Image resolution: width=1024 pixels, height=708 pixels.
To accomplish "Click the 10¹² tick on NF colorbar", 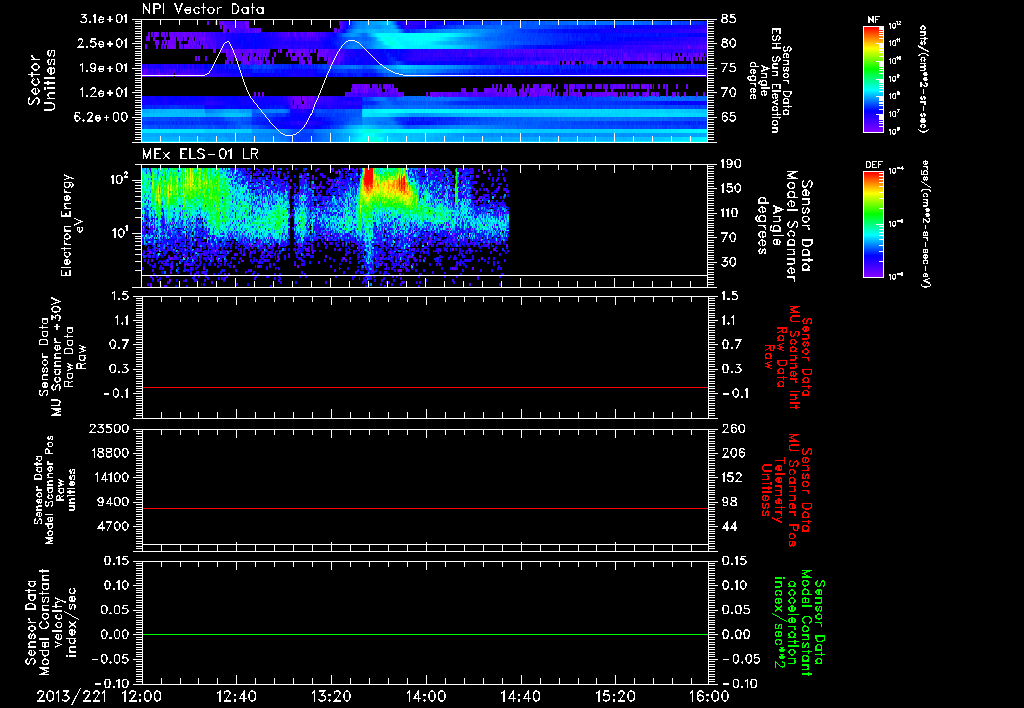I will coord(895,25).
